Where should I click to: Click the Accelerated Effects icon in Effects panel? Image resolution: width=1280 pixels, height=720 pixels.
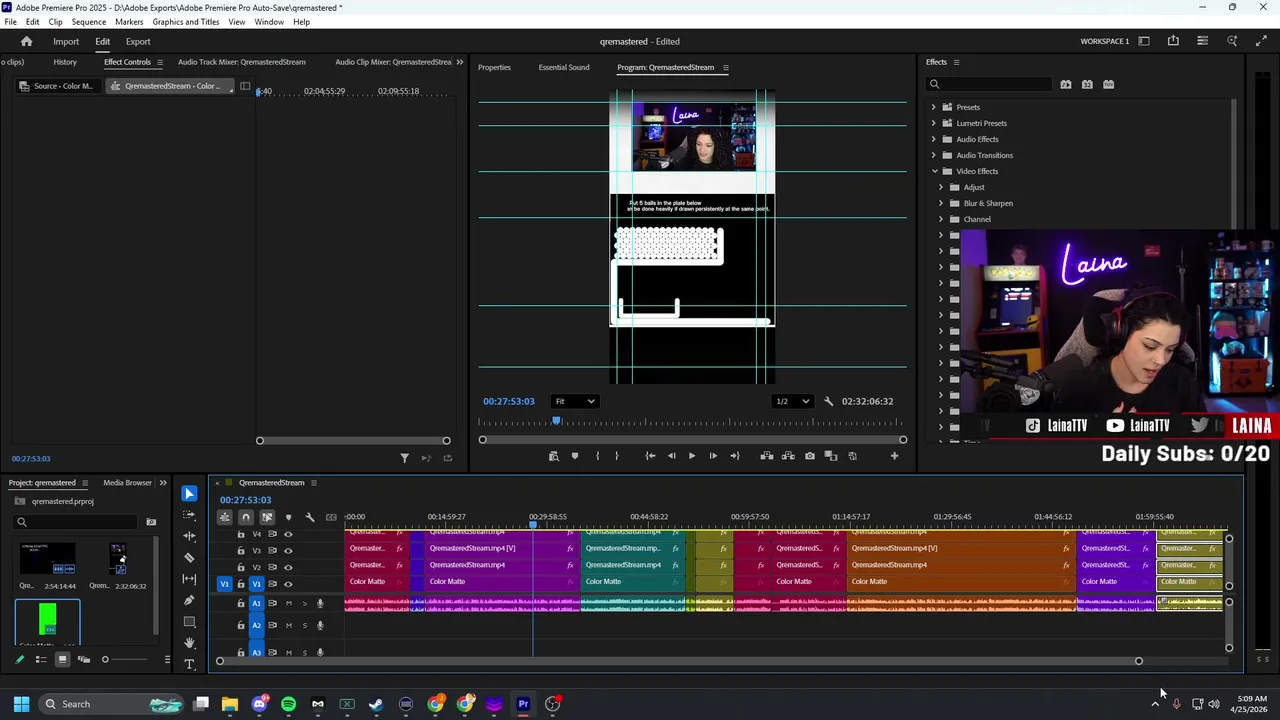click(x=1066, y=84)
